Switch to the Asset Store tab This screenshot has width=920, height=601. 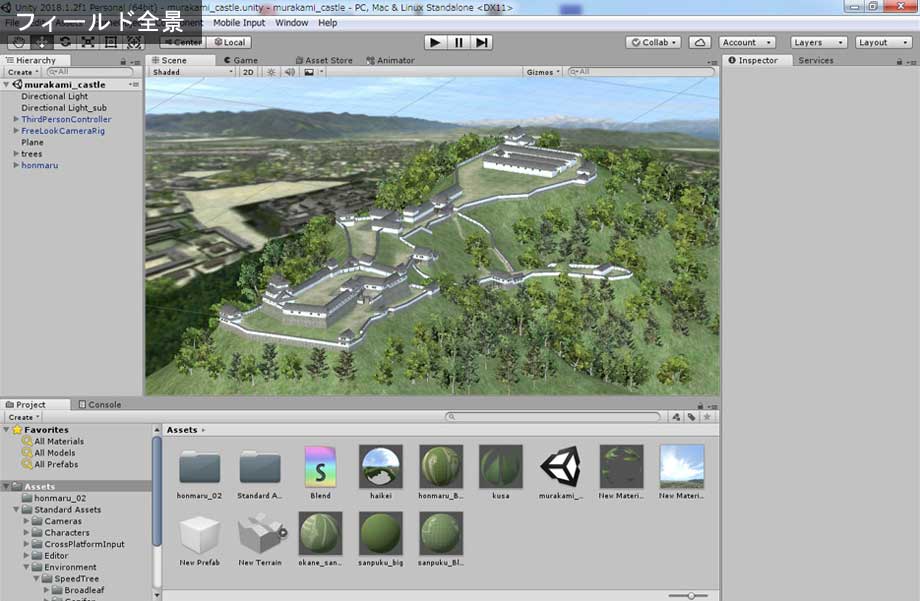click(x=324, y=60)
